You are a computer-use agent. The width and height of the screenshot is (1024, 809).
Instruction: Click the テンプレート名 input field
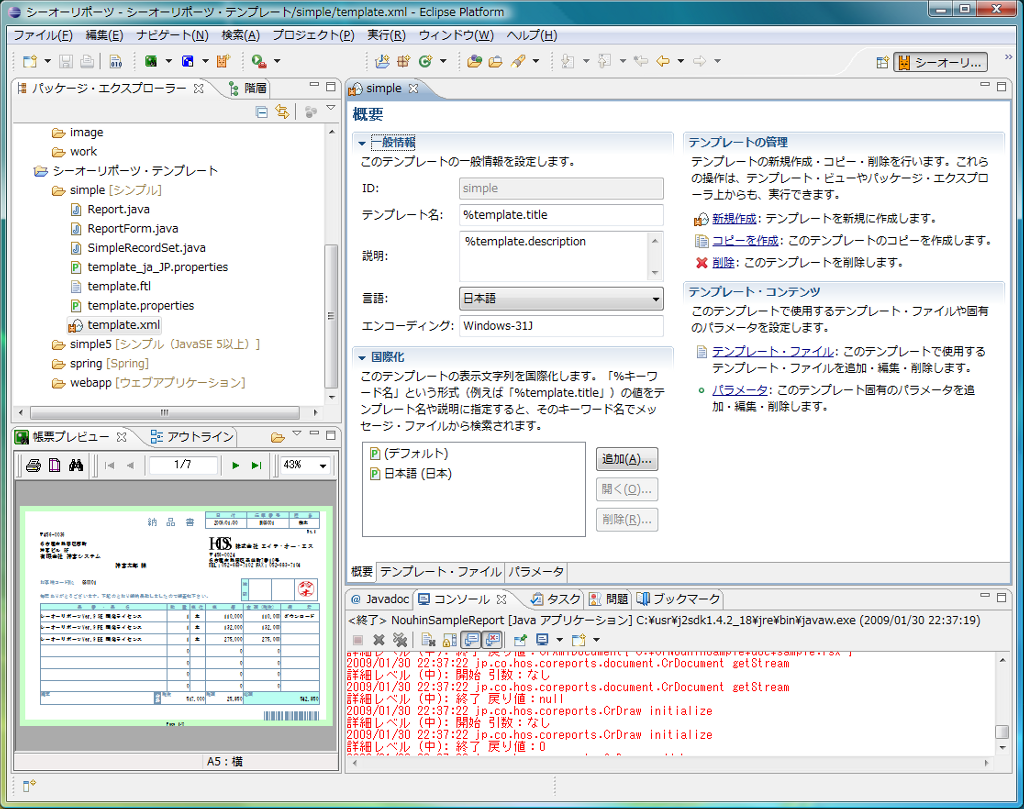(x=561, y=215)
